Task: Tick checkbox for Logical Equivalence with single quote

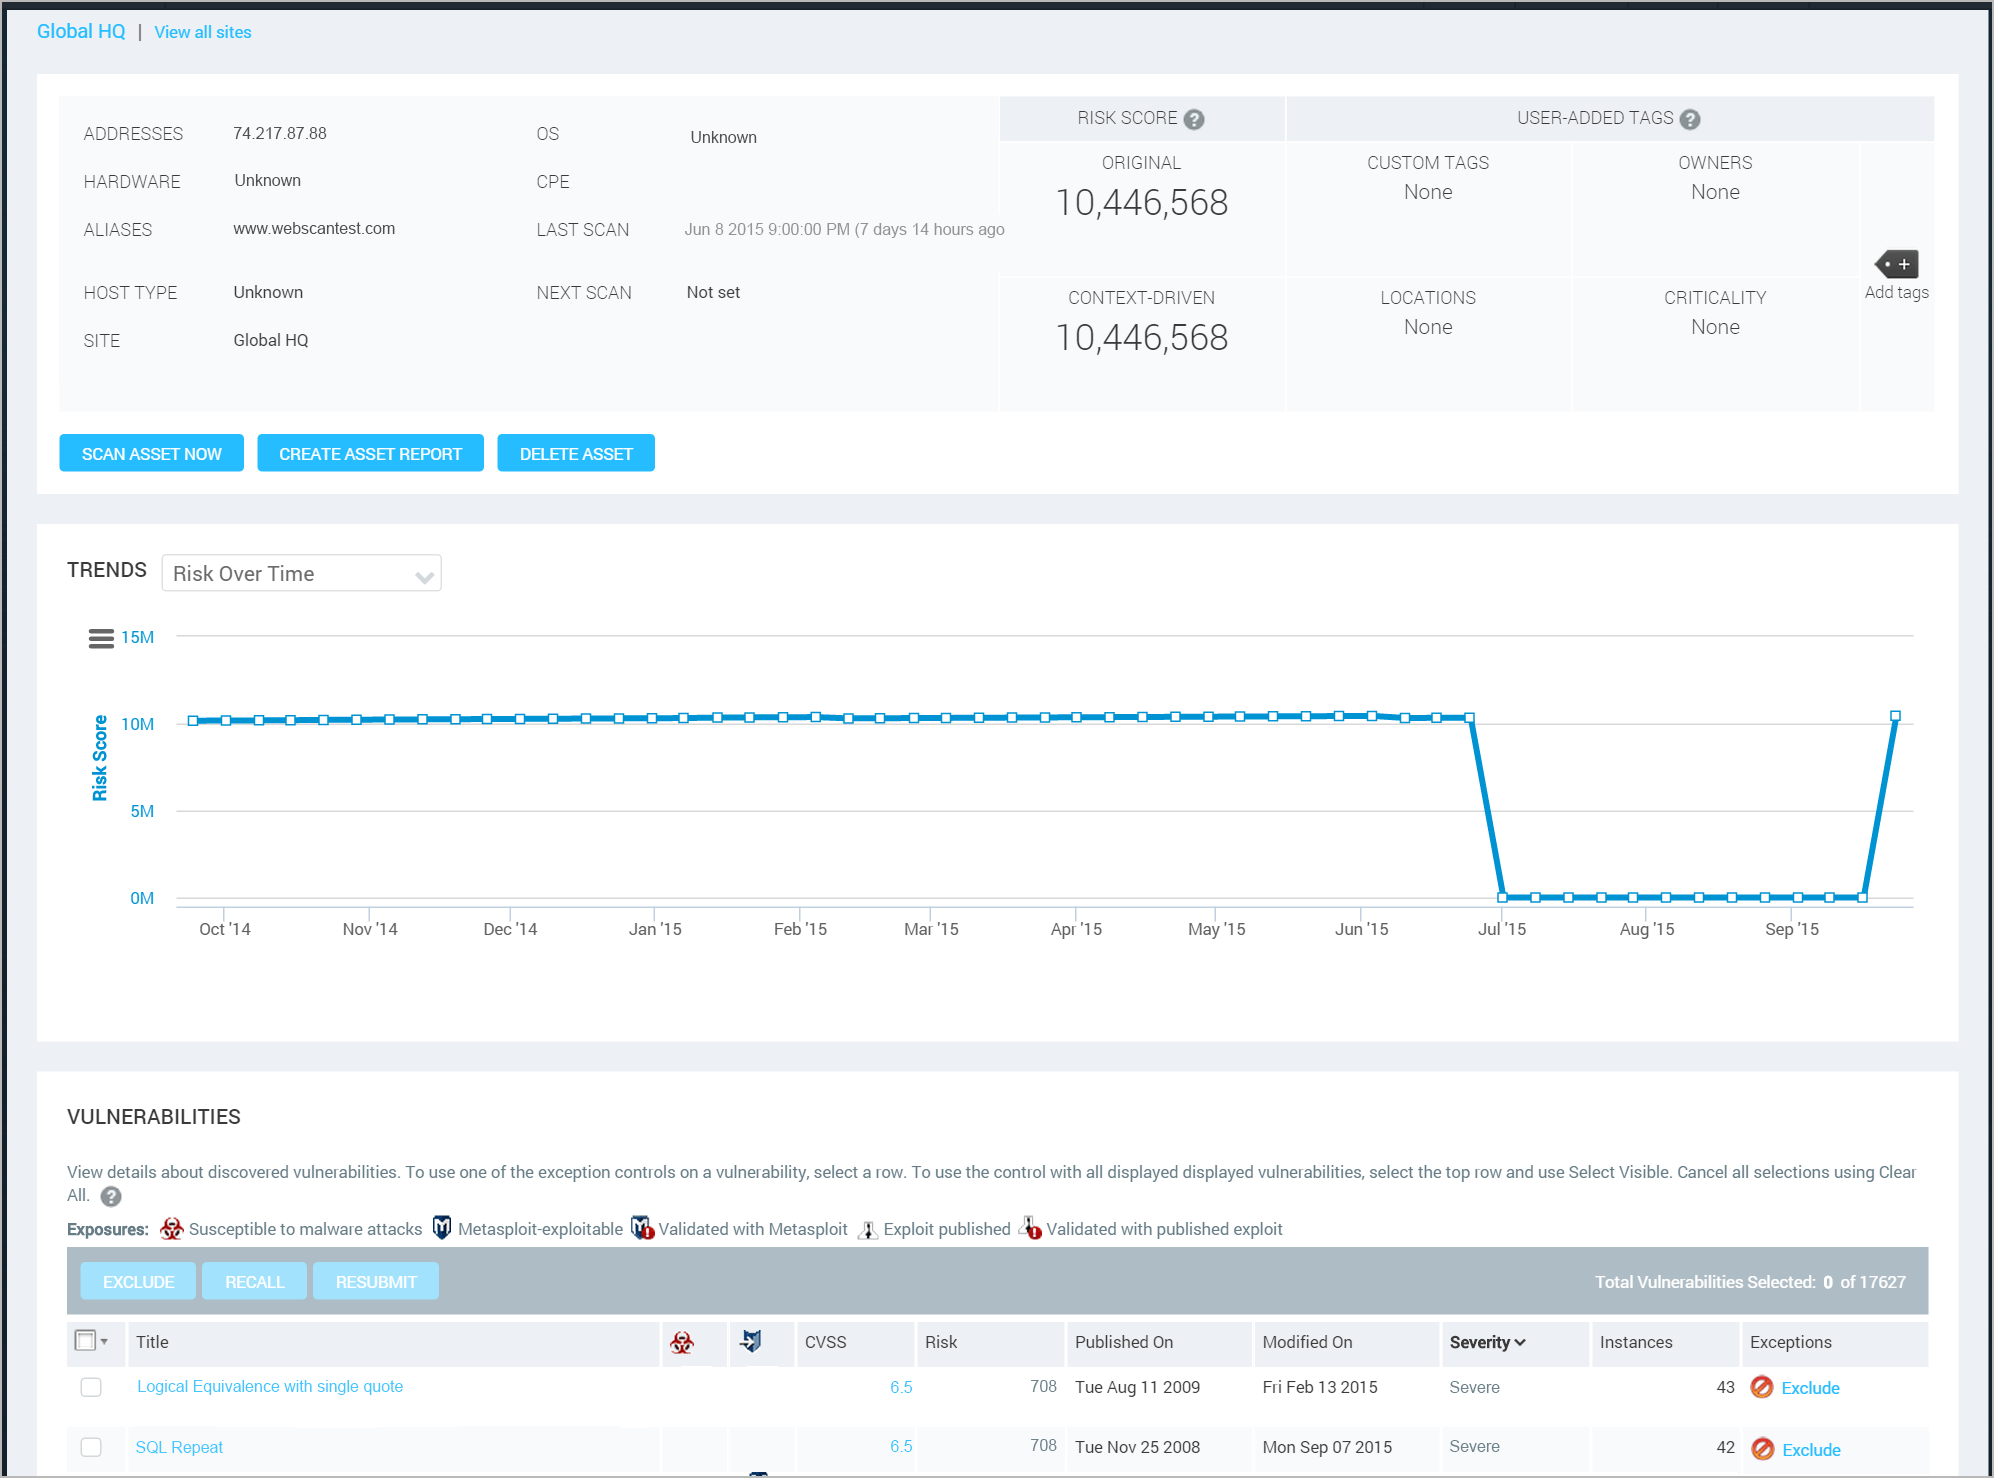Action: tap(91, 1387)
